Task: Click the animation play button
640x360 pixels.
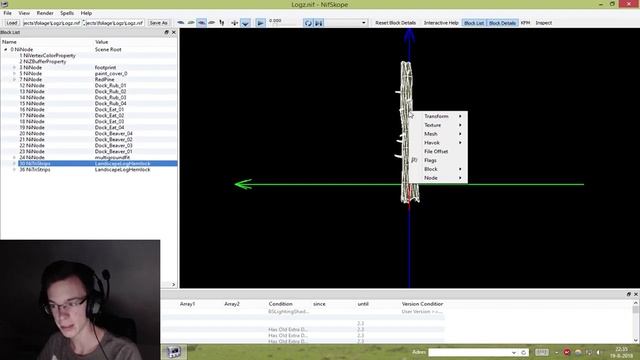Action: 260,23
